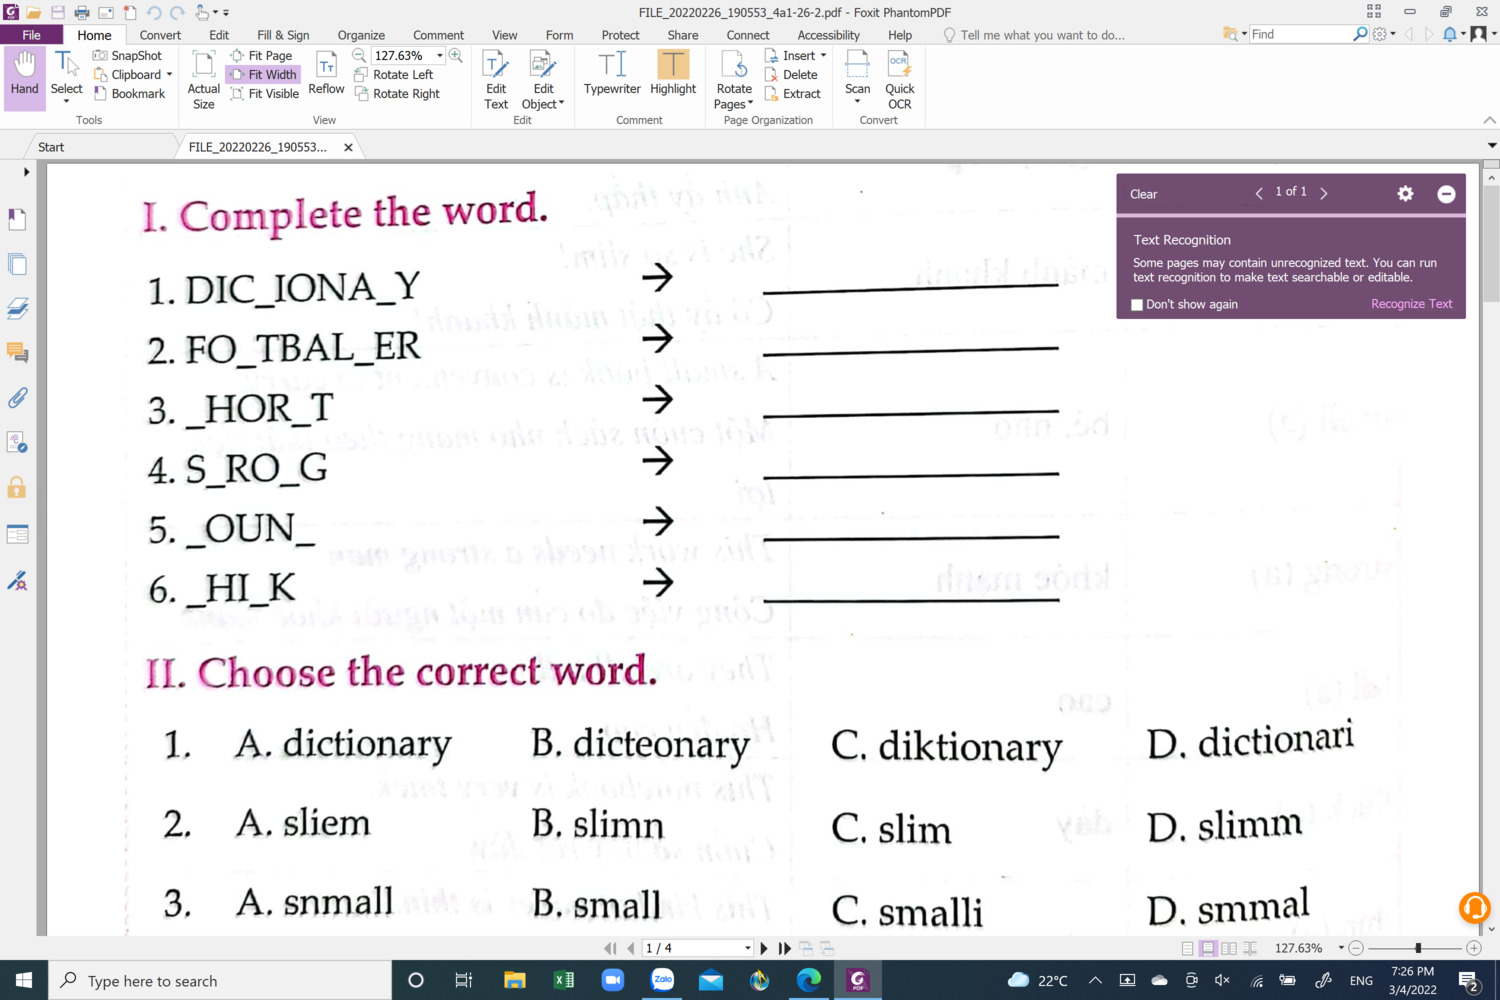Select the Typewriter tool
1500x1000 pixels.
pos(612,75)
